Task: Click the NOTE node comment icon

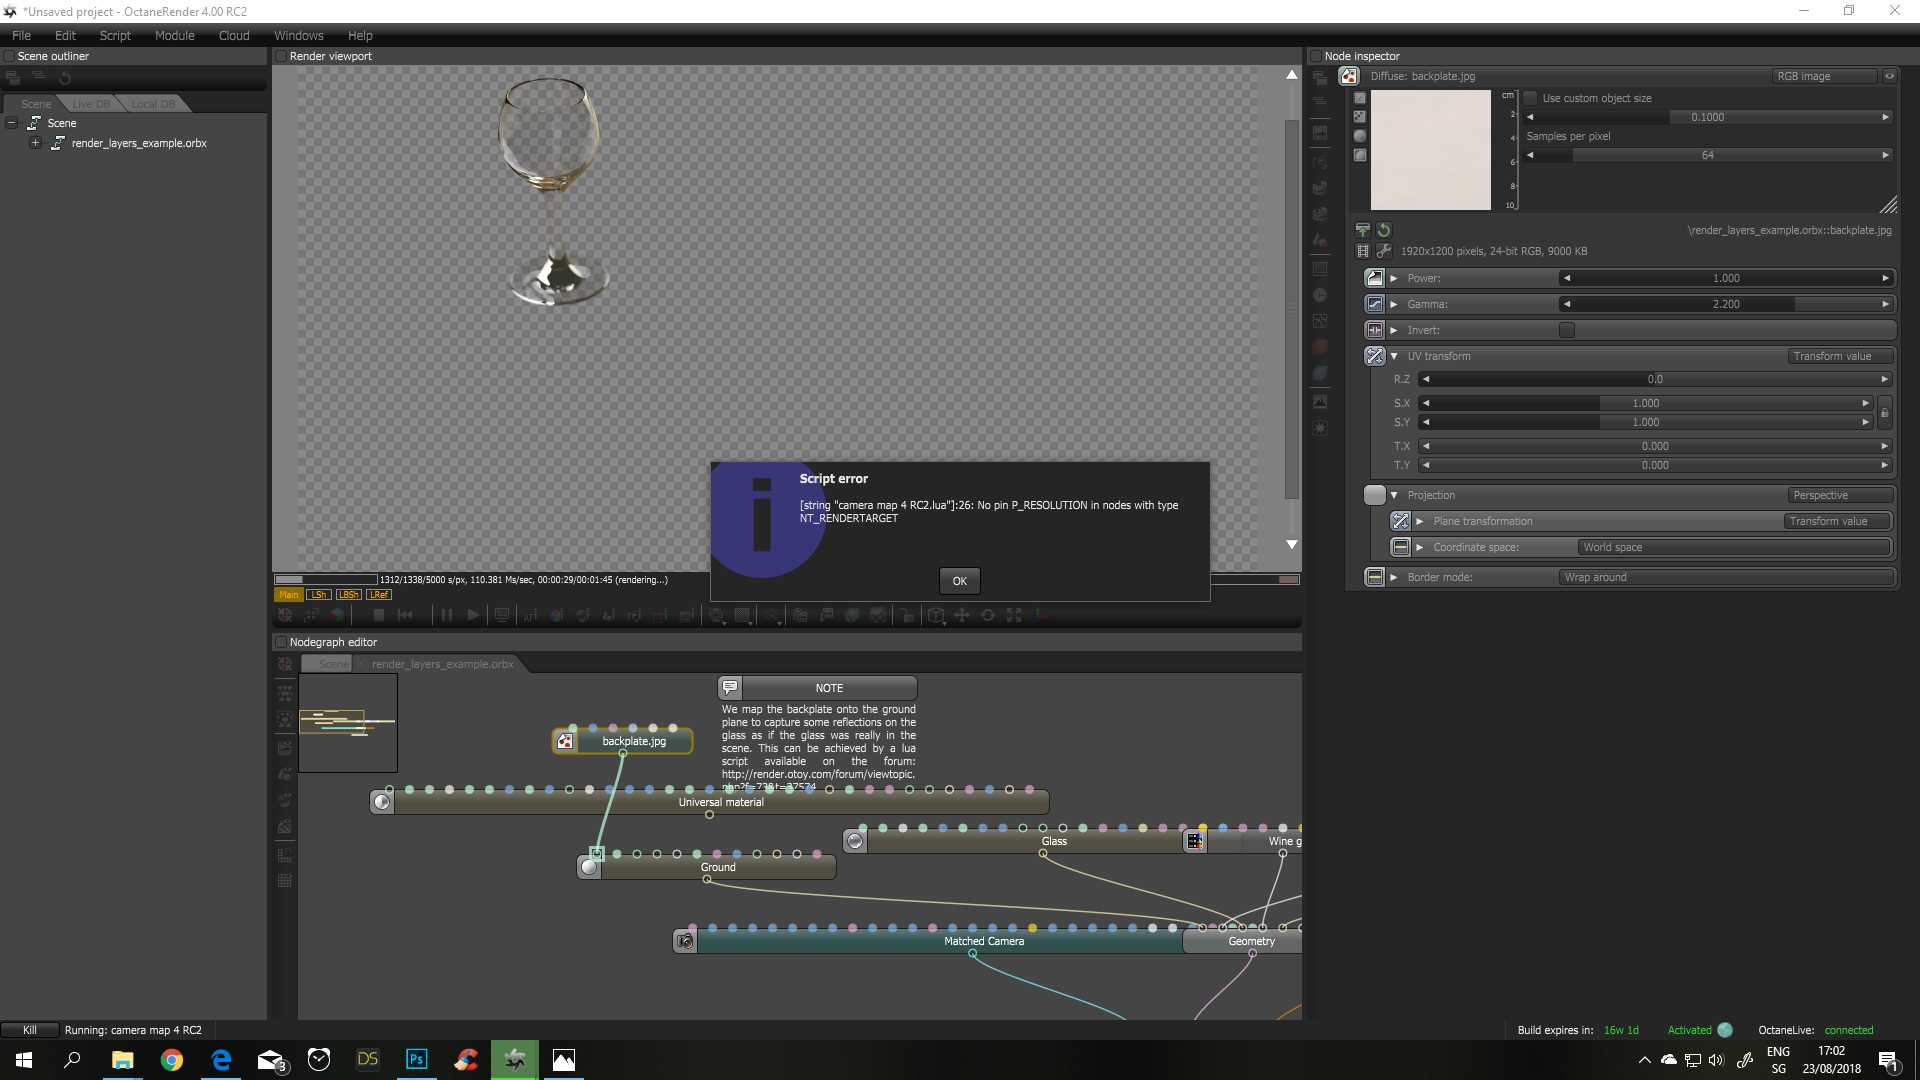Action: (x=730, y=688)
